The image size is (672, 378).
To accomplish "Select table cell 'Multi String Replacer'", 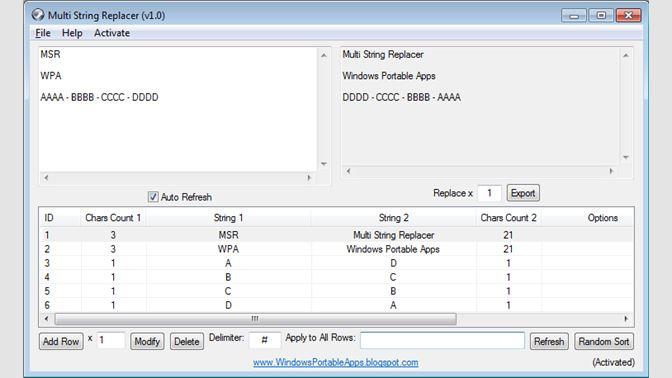I will click(x=393, y=235).
